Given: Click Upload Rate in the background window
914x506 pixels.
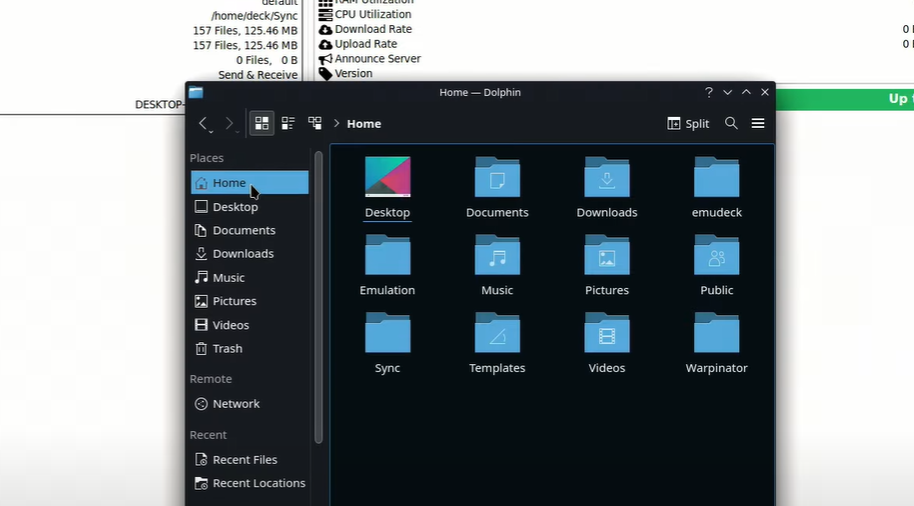Looking at the screenshot, I should (365, 44).
